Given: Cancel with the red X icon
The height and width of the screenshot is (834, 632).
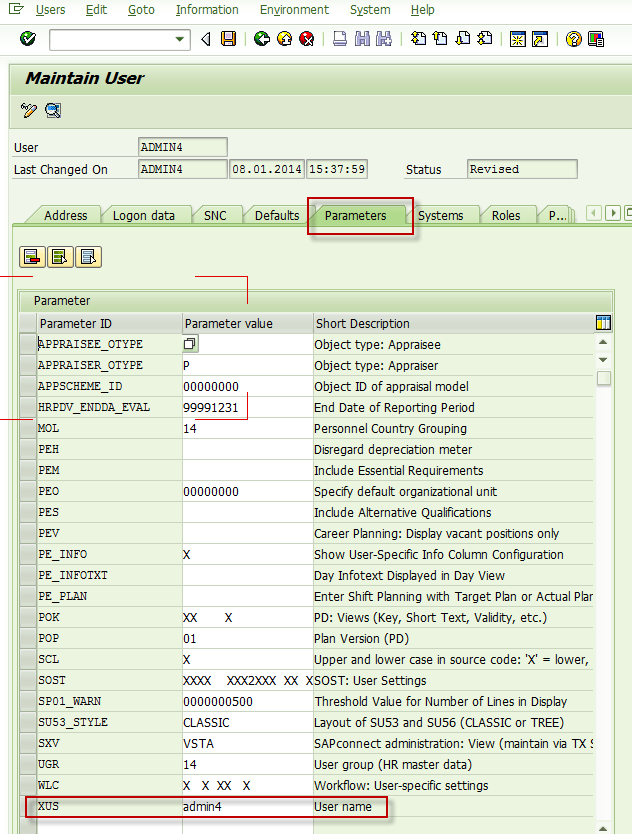Looking at the screenshot, I should (x=306, y=39).
